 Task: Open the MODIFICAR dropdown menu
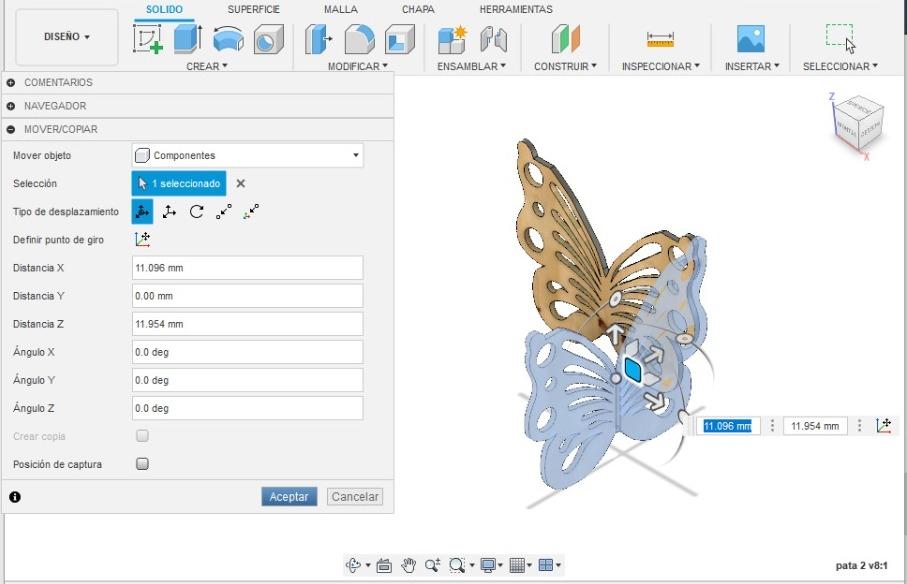pyautogui.click(x=357, y=66)
